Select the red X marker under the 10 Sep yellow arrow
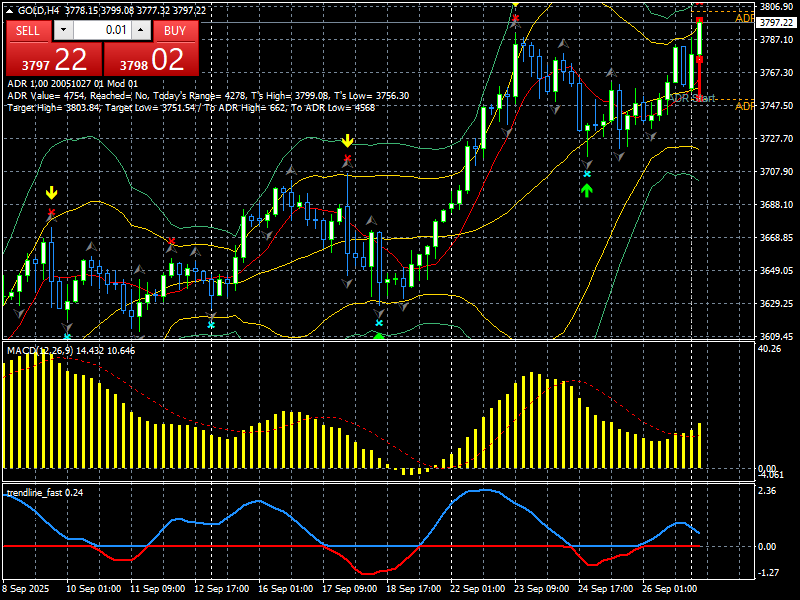The image size is (800, 600). tap(52, 212)
